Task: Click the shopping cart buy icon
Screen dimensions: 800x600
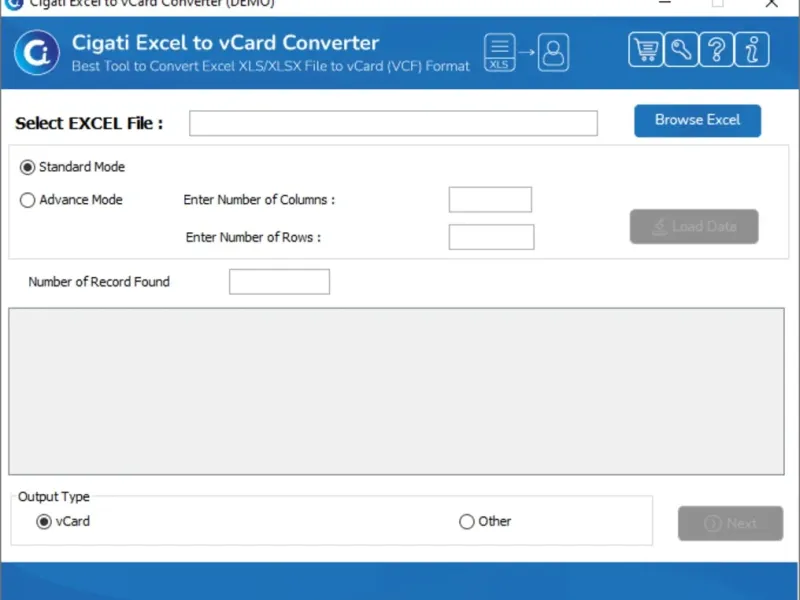Action: [646, 49]
